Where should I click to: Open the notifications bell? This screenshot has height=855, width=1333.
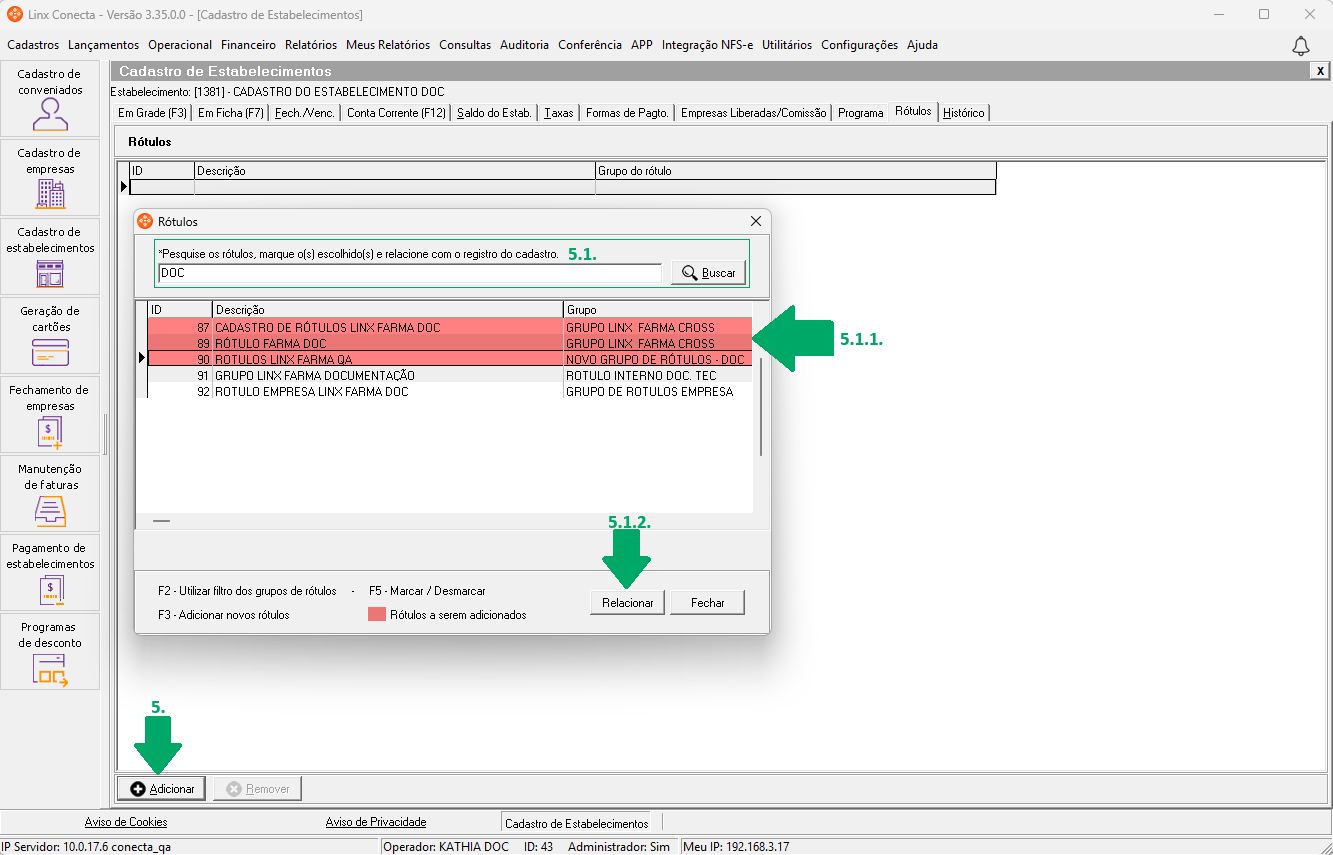pyautogui.click(x=1301, y=46)
